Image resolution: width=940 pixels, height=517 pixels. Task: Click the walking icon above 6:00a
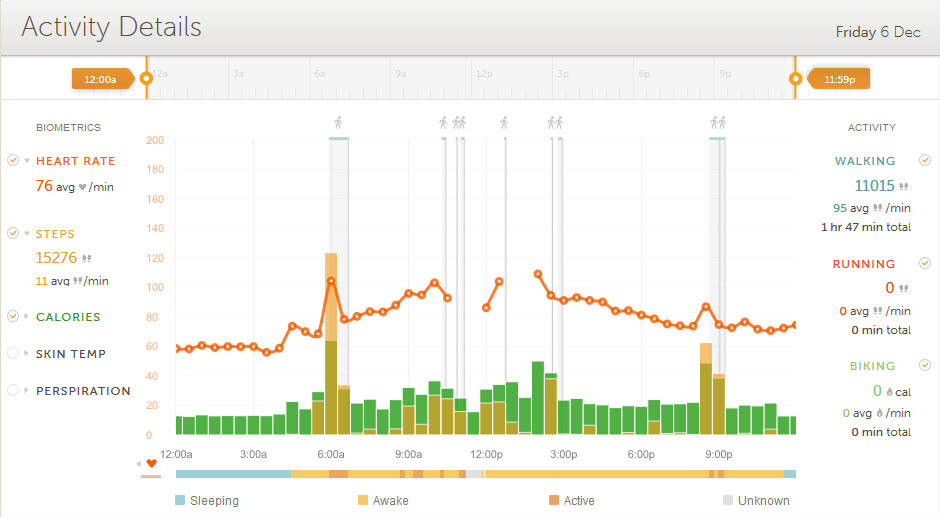tap(338, 123)
